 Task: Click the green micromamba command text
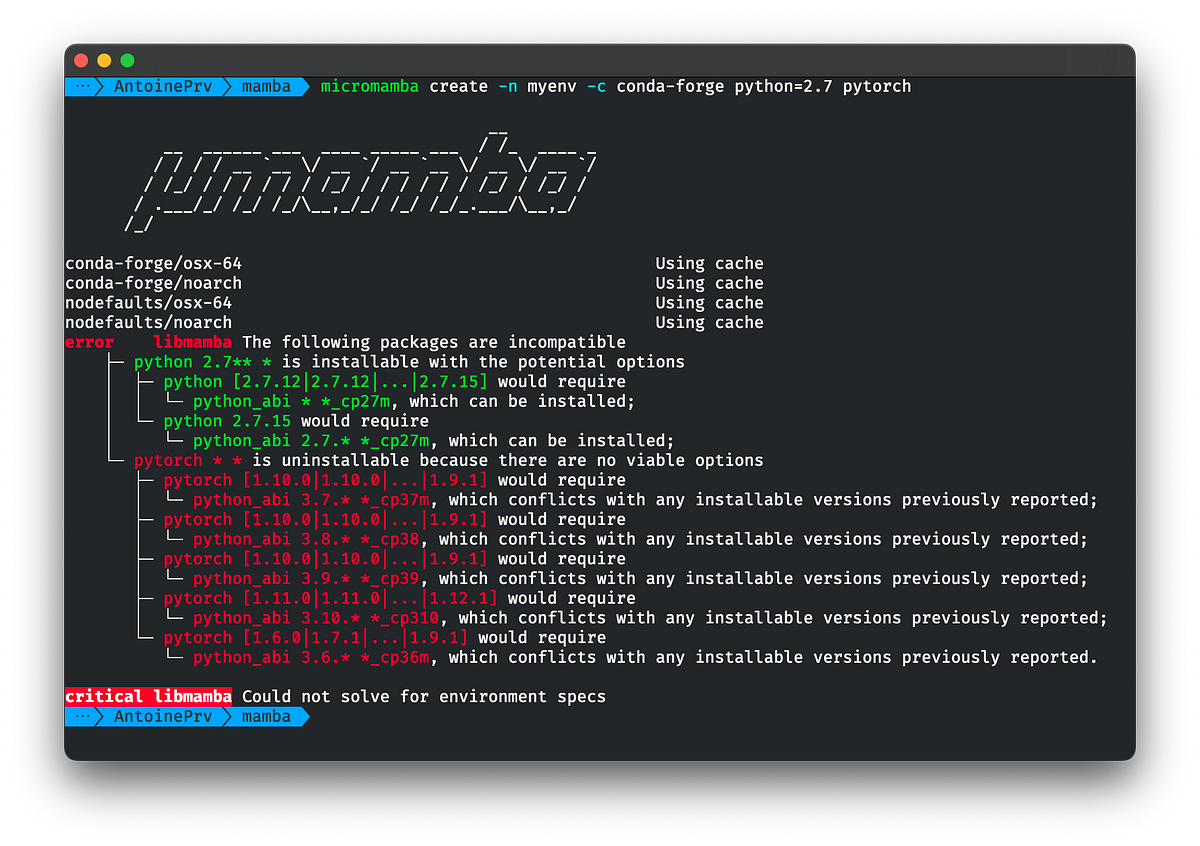tap(369, 86)
